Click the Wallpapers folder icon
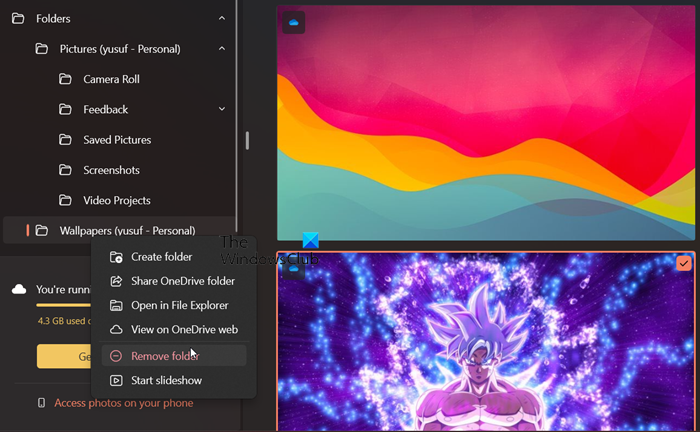 click(x=42, y=231)
